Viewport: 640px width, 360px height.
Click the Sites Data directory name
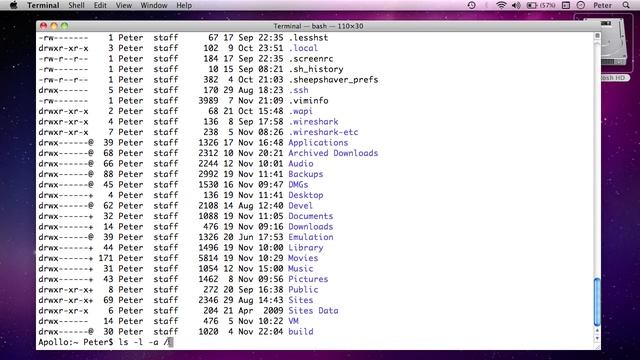coord(313,311)
